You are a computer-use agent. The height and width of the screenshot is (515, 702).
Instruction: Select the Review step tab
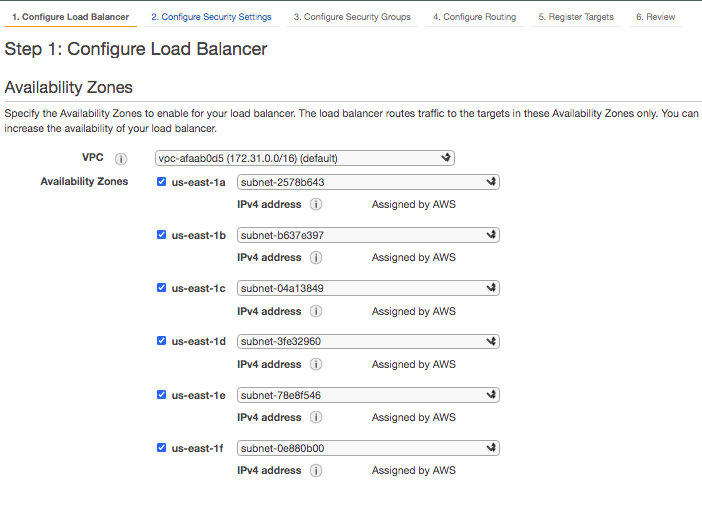point(655,17)
